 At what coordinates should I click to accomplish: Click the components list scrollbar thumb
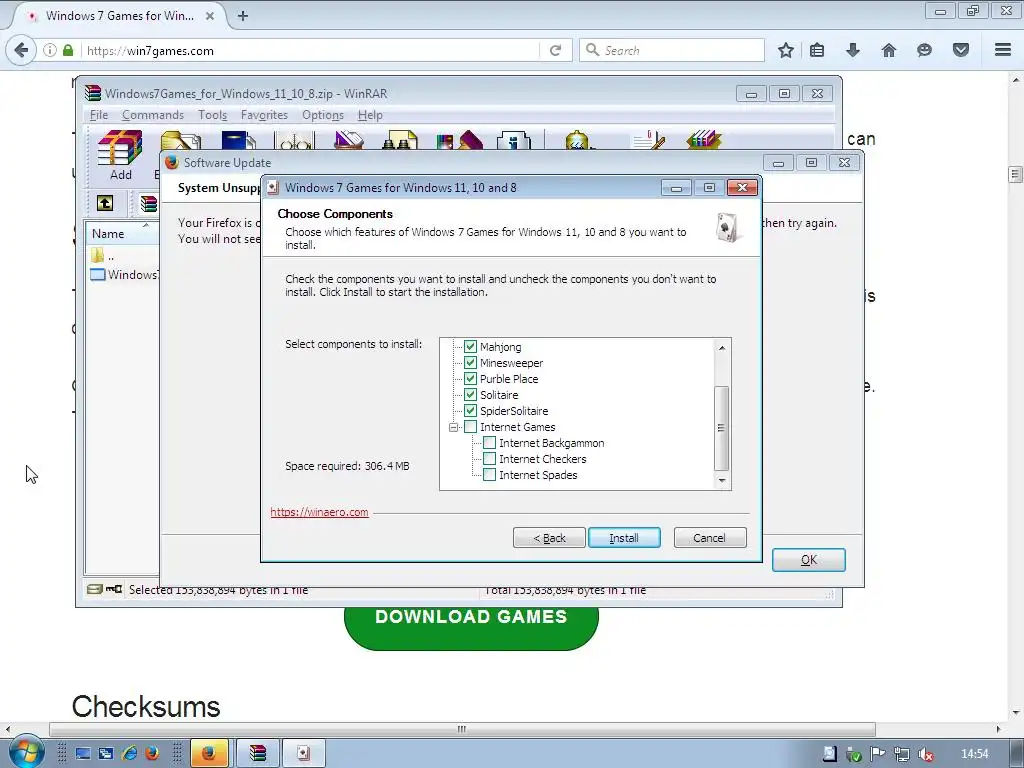tap(722, 428)
